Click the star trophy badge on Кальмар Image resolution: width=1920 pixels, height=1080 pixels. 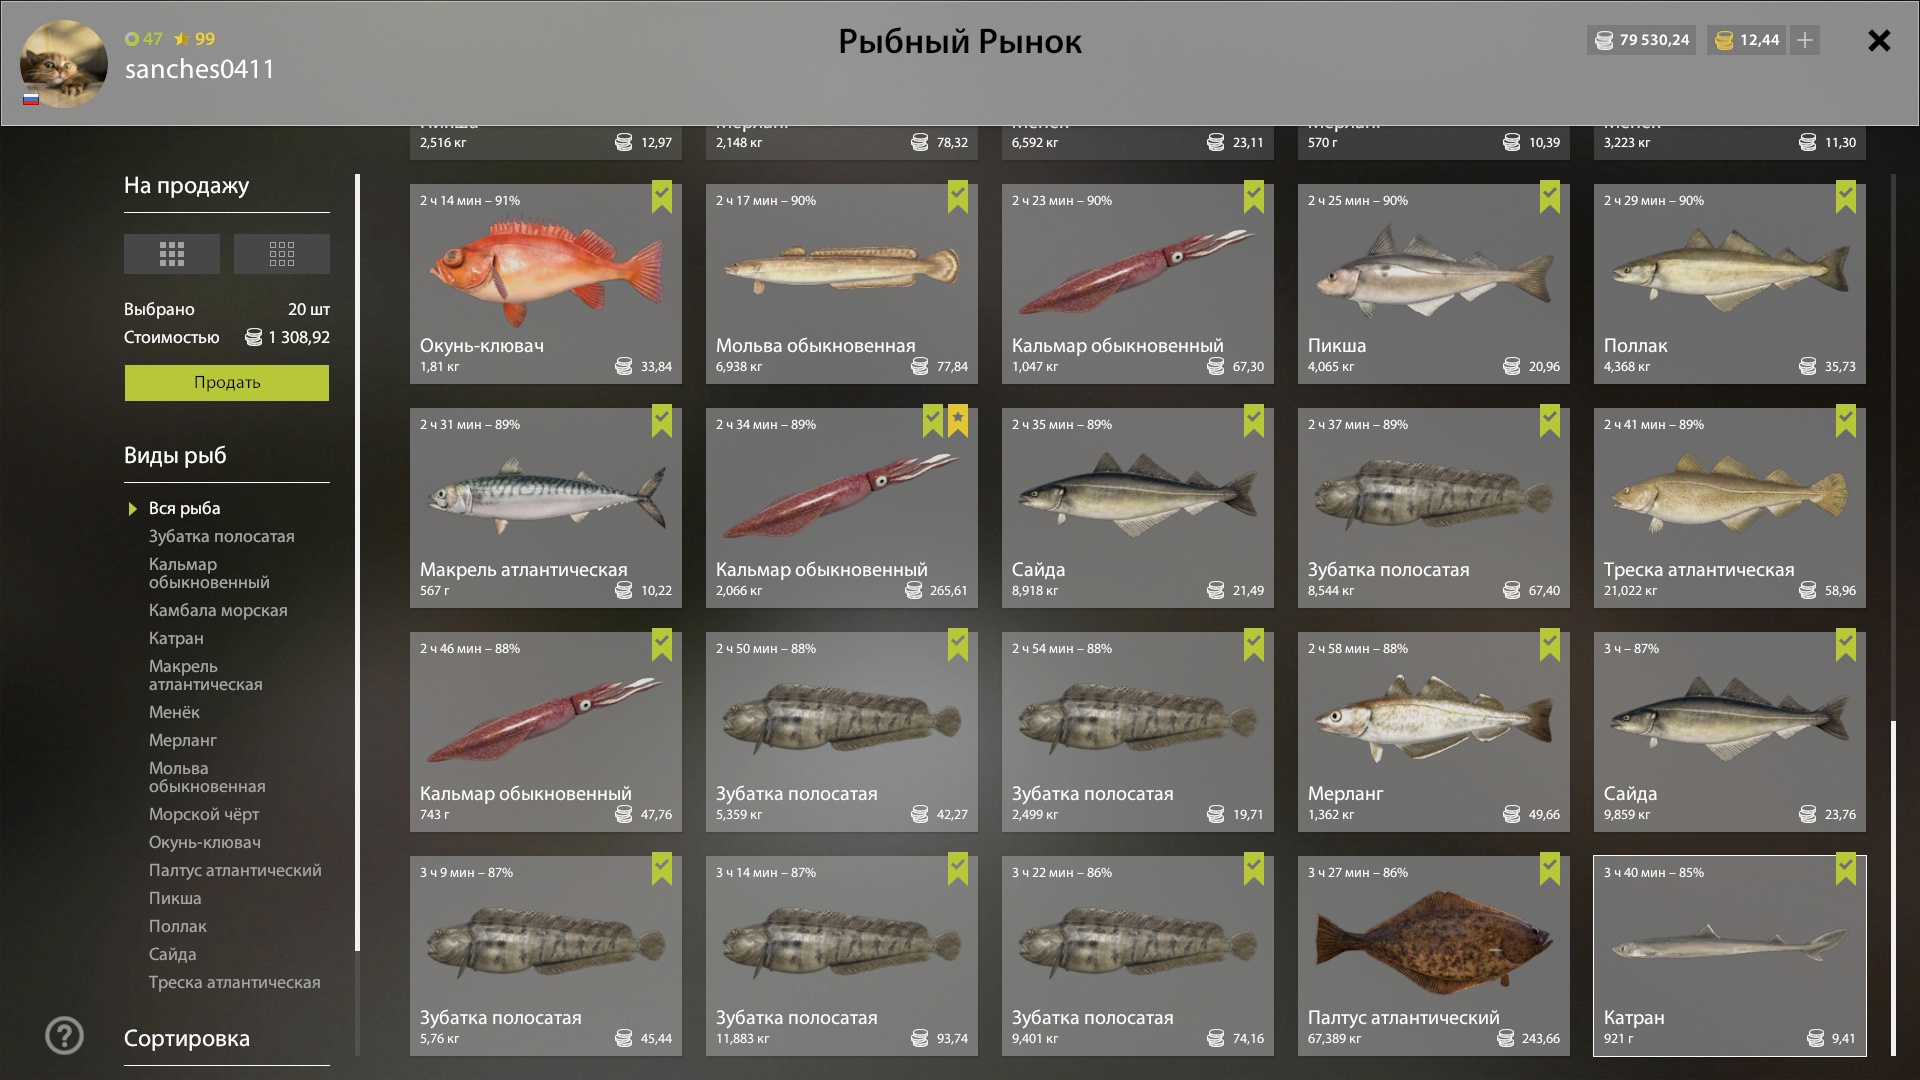pos(958,421)
